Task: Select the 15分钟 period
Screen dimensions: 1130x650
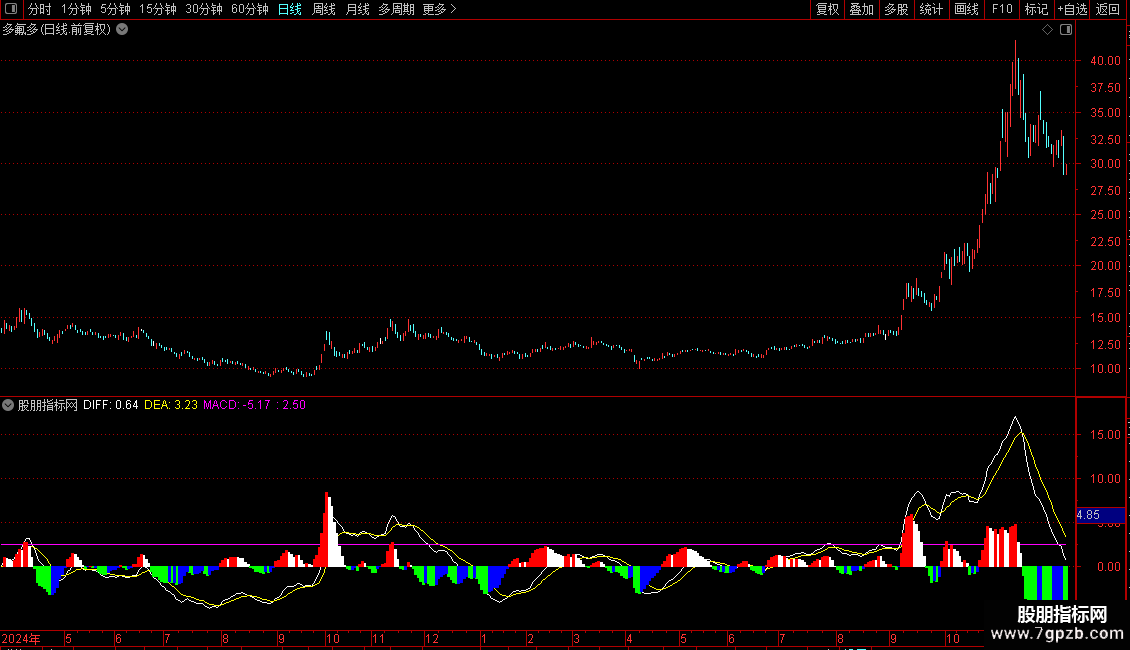Action: point(158,9)
